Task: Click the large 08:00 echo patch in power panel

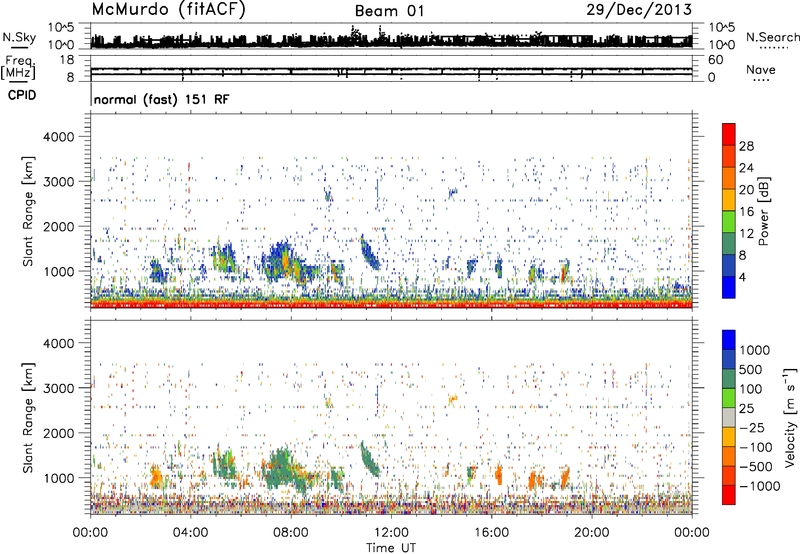Action: (287, 263)
